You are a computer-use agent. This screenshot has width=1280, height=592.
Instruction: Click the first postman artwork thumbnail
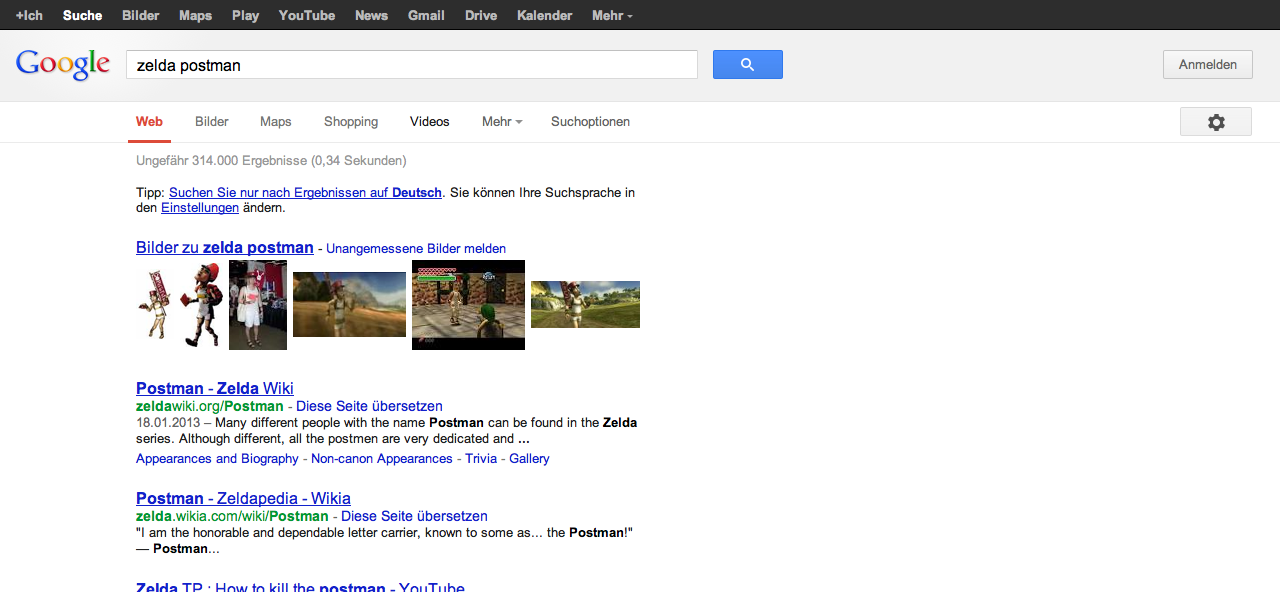tap(180, 305)
